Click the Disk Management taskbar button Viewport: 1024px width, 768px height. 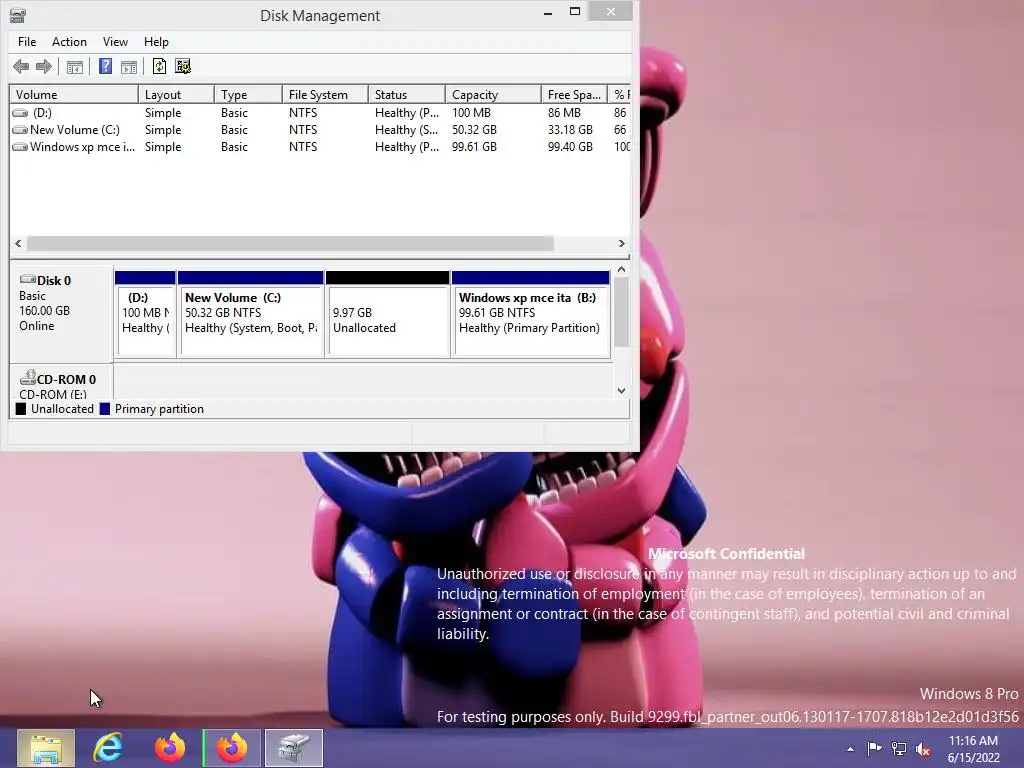(x=294, y=748)
